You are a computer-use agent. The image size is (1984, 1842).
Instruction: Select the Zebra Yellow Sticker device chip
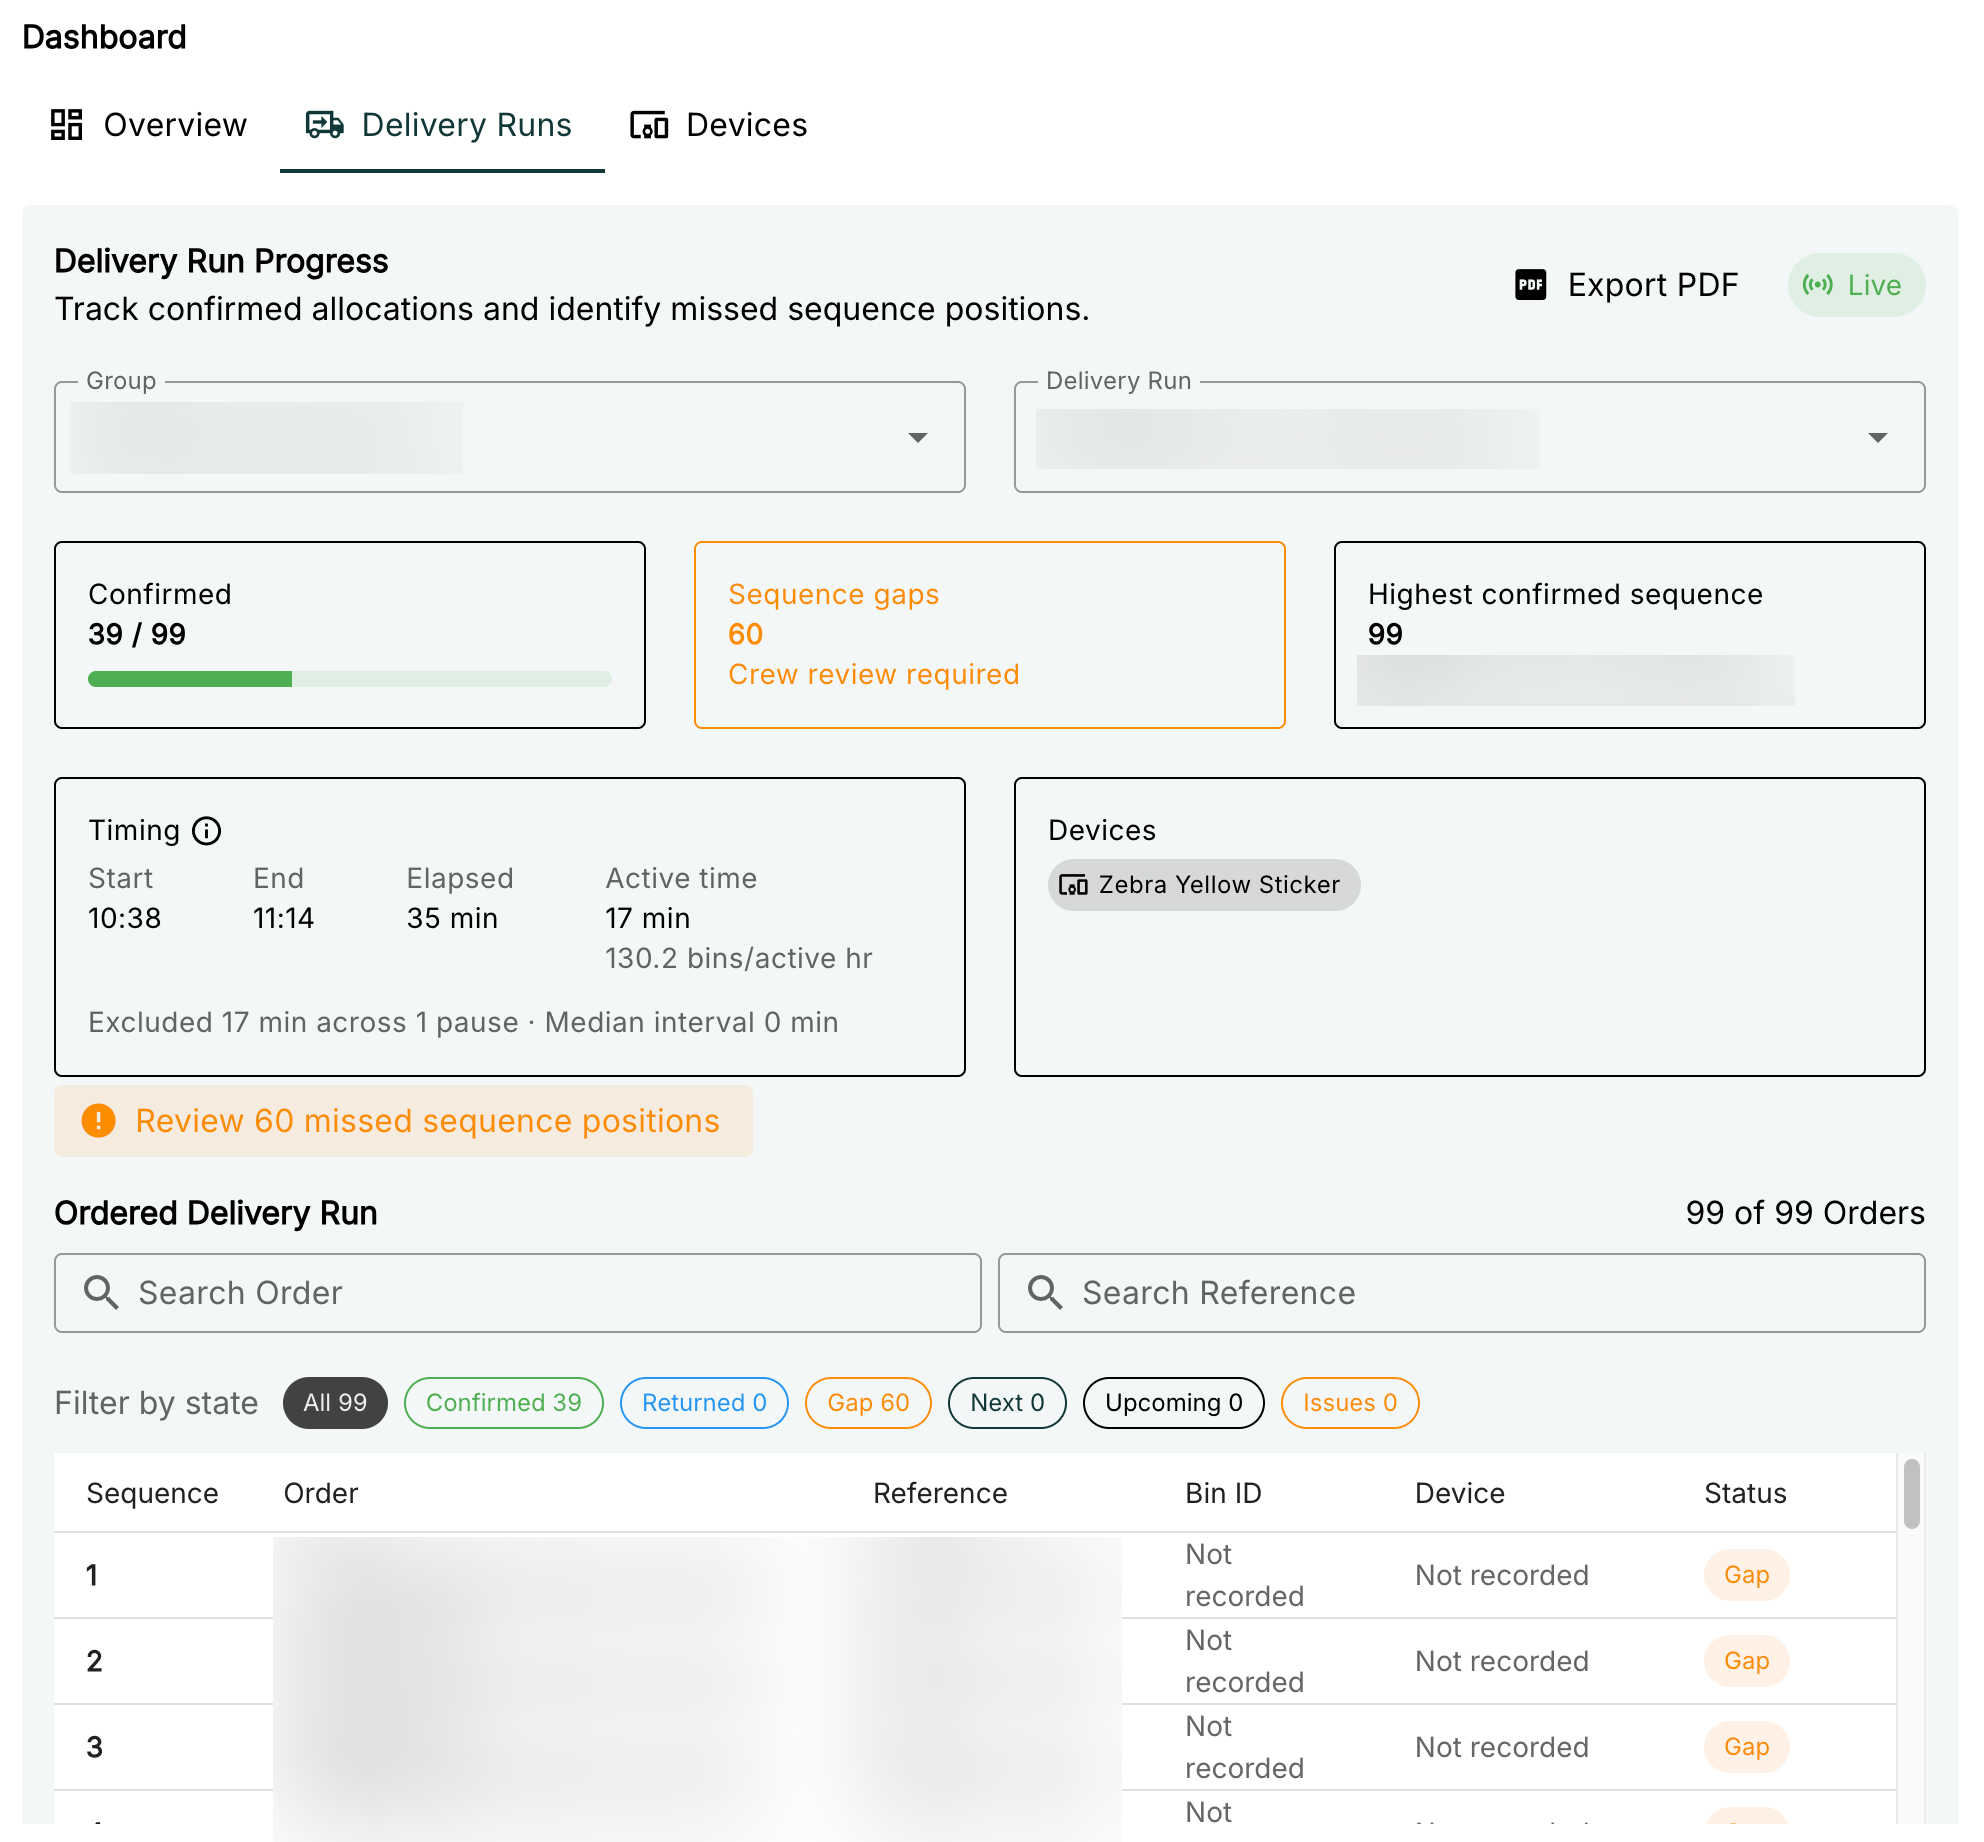click(1204, 885)
